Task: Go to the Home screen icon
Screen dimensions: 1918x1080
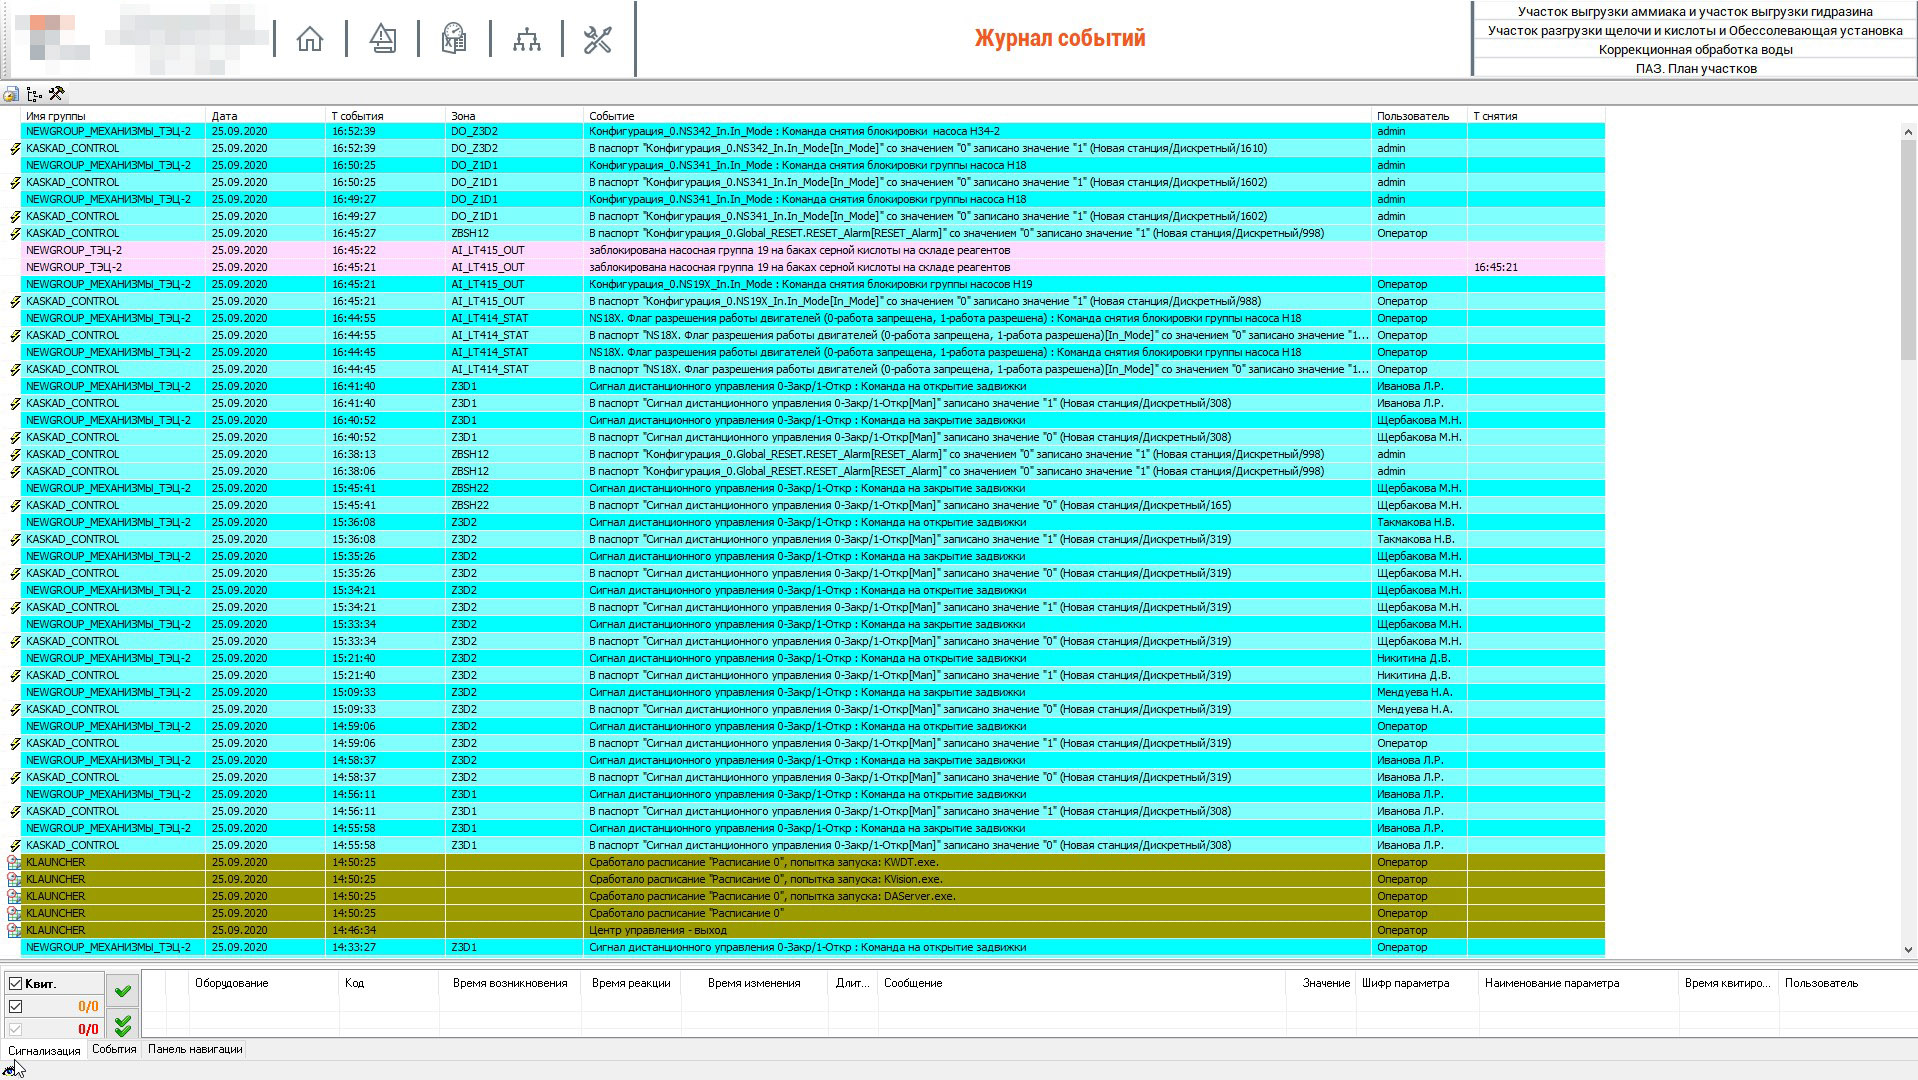Action: [310, 39]
